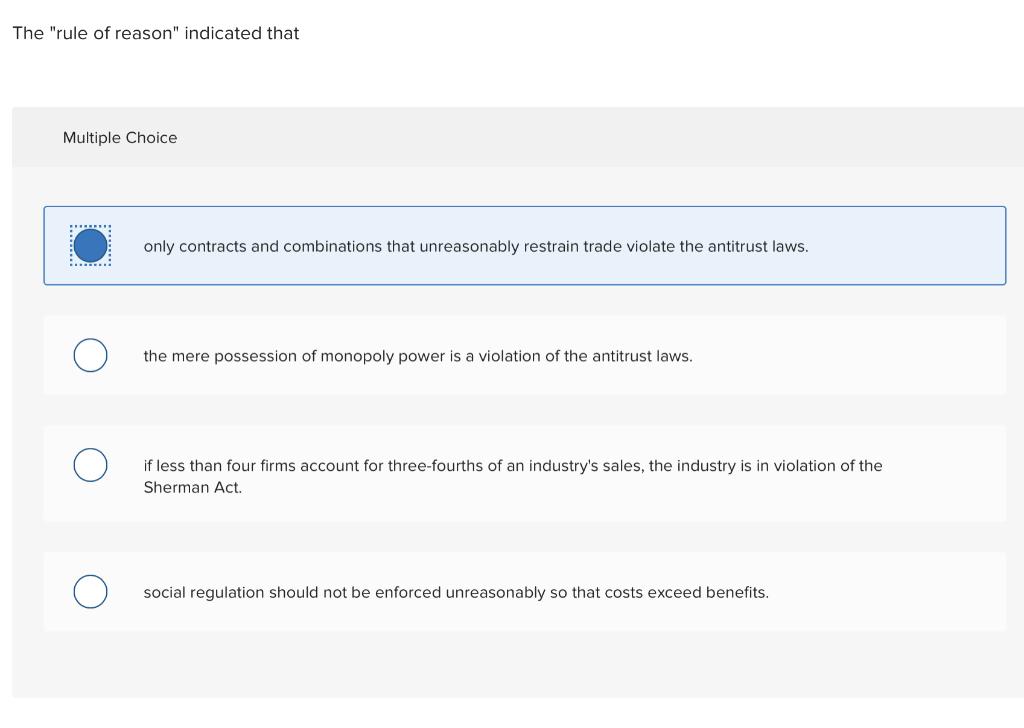Click the Multiple Choice header label

click(120, 137)
